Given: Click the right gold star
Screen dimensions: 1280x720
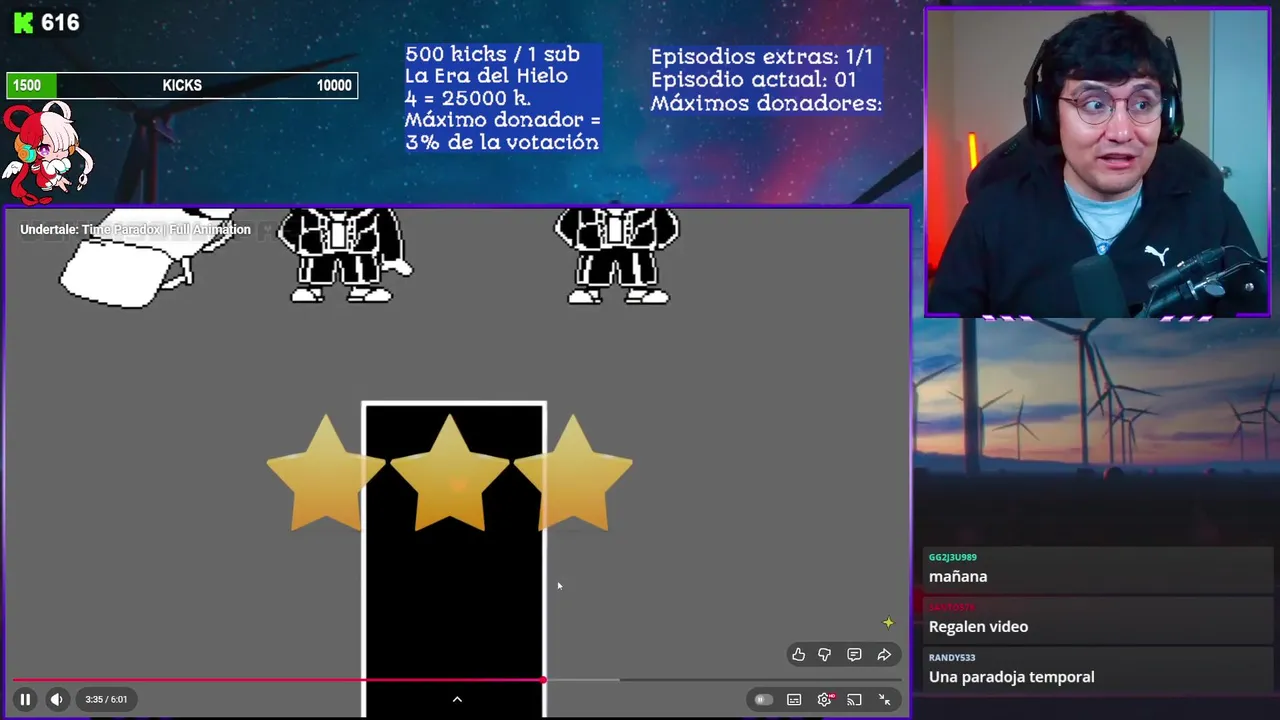Looking at the screenshot, I should [573, 474].
